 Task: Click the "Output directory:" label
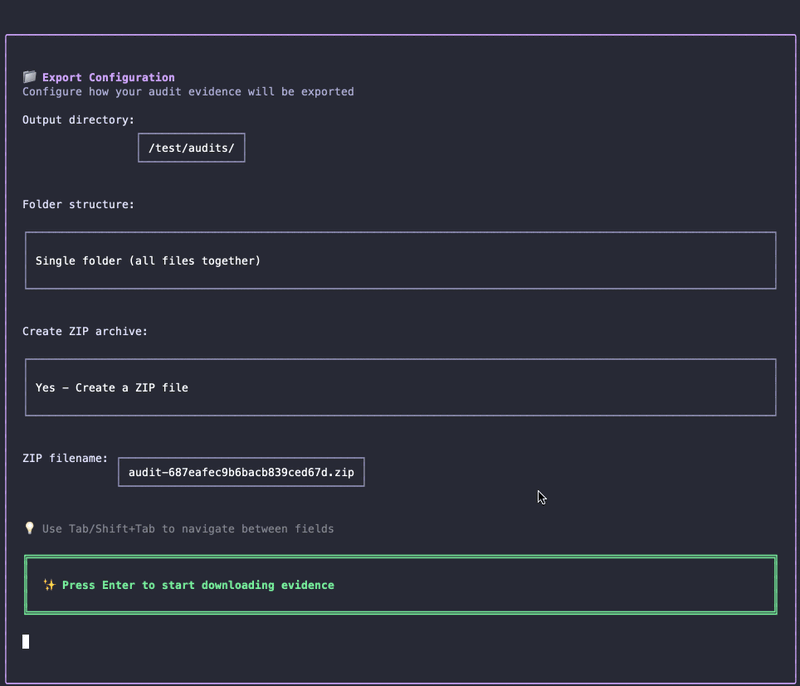[x=78, y=120]
